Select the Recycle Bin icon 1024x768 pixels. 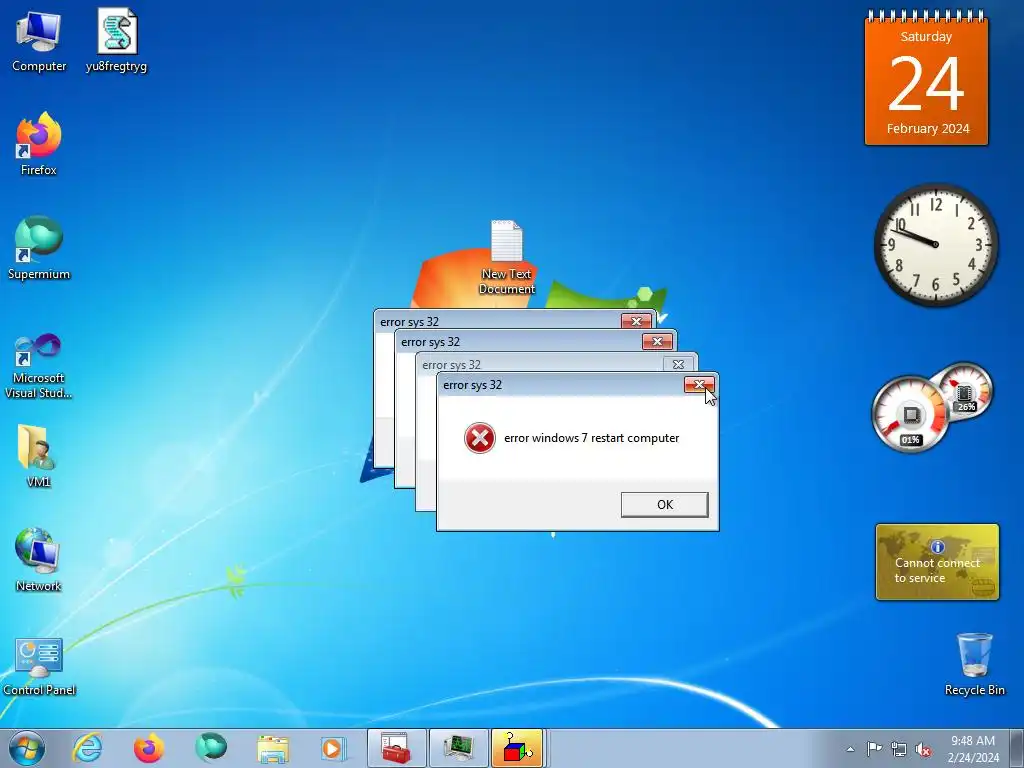(x=974, y=664)
